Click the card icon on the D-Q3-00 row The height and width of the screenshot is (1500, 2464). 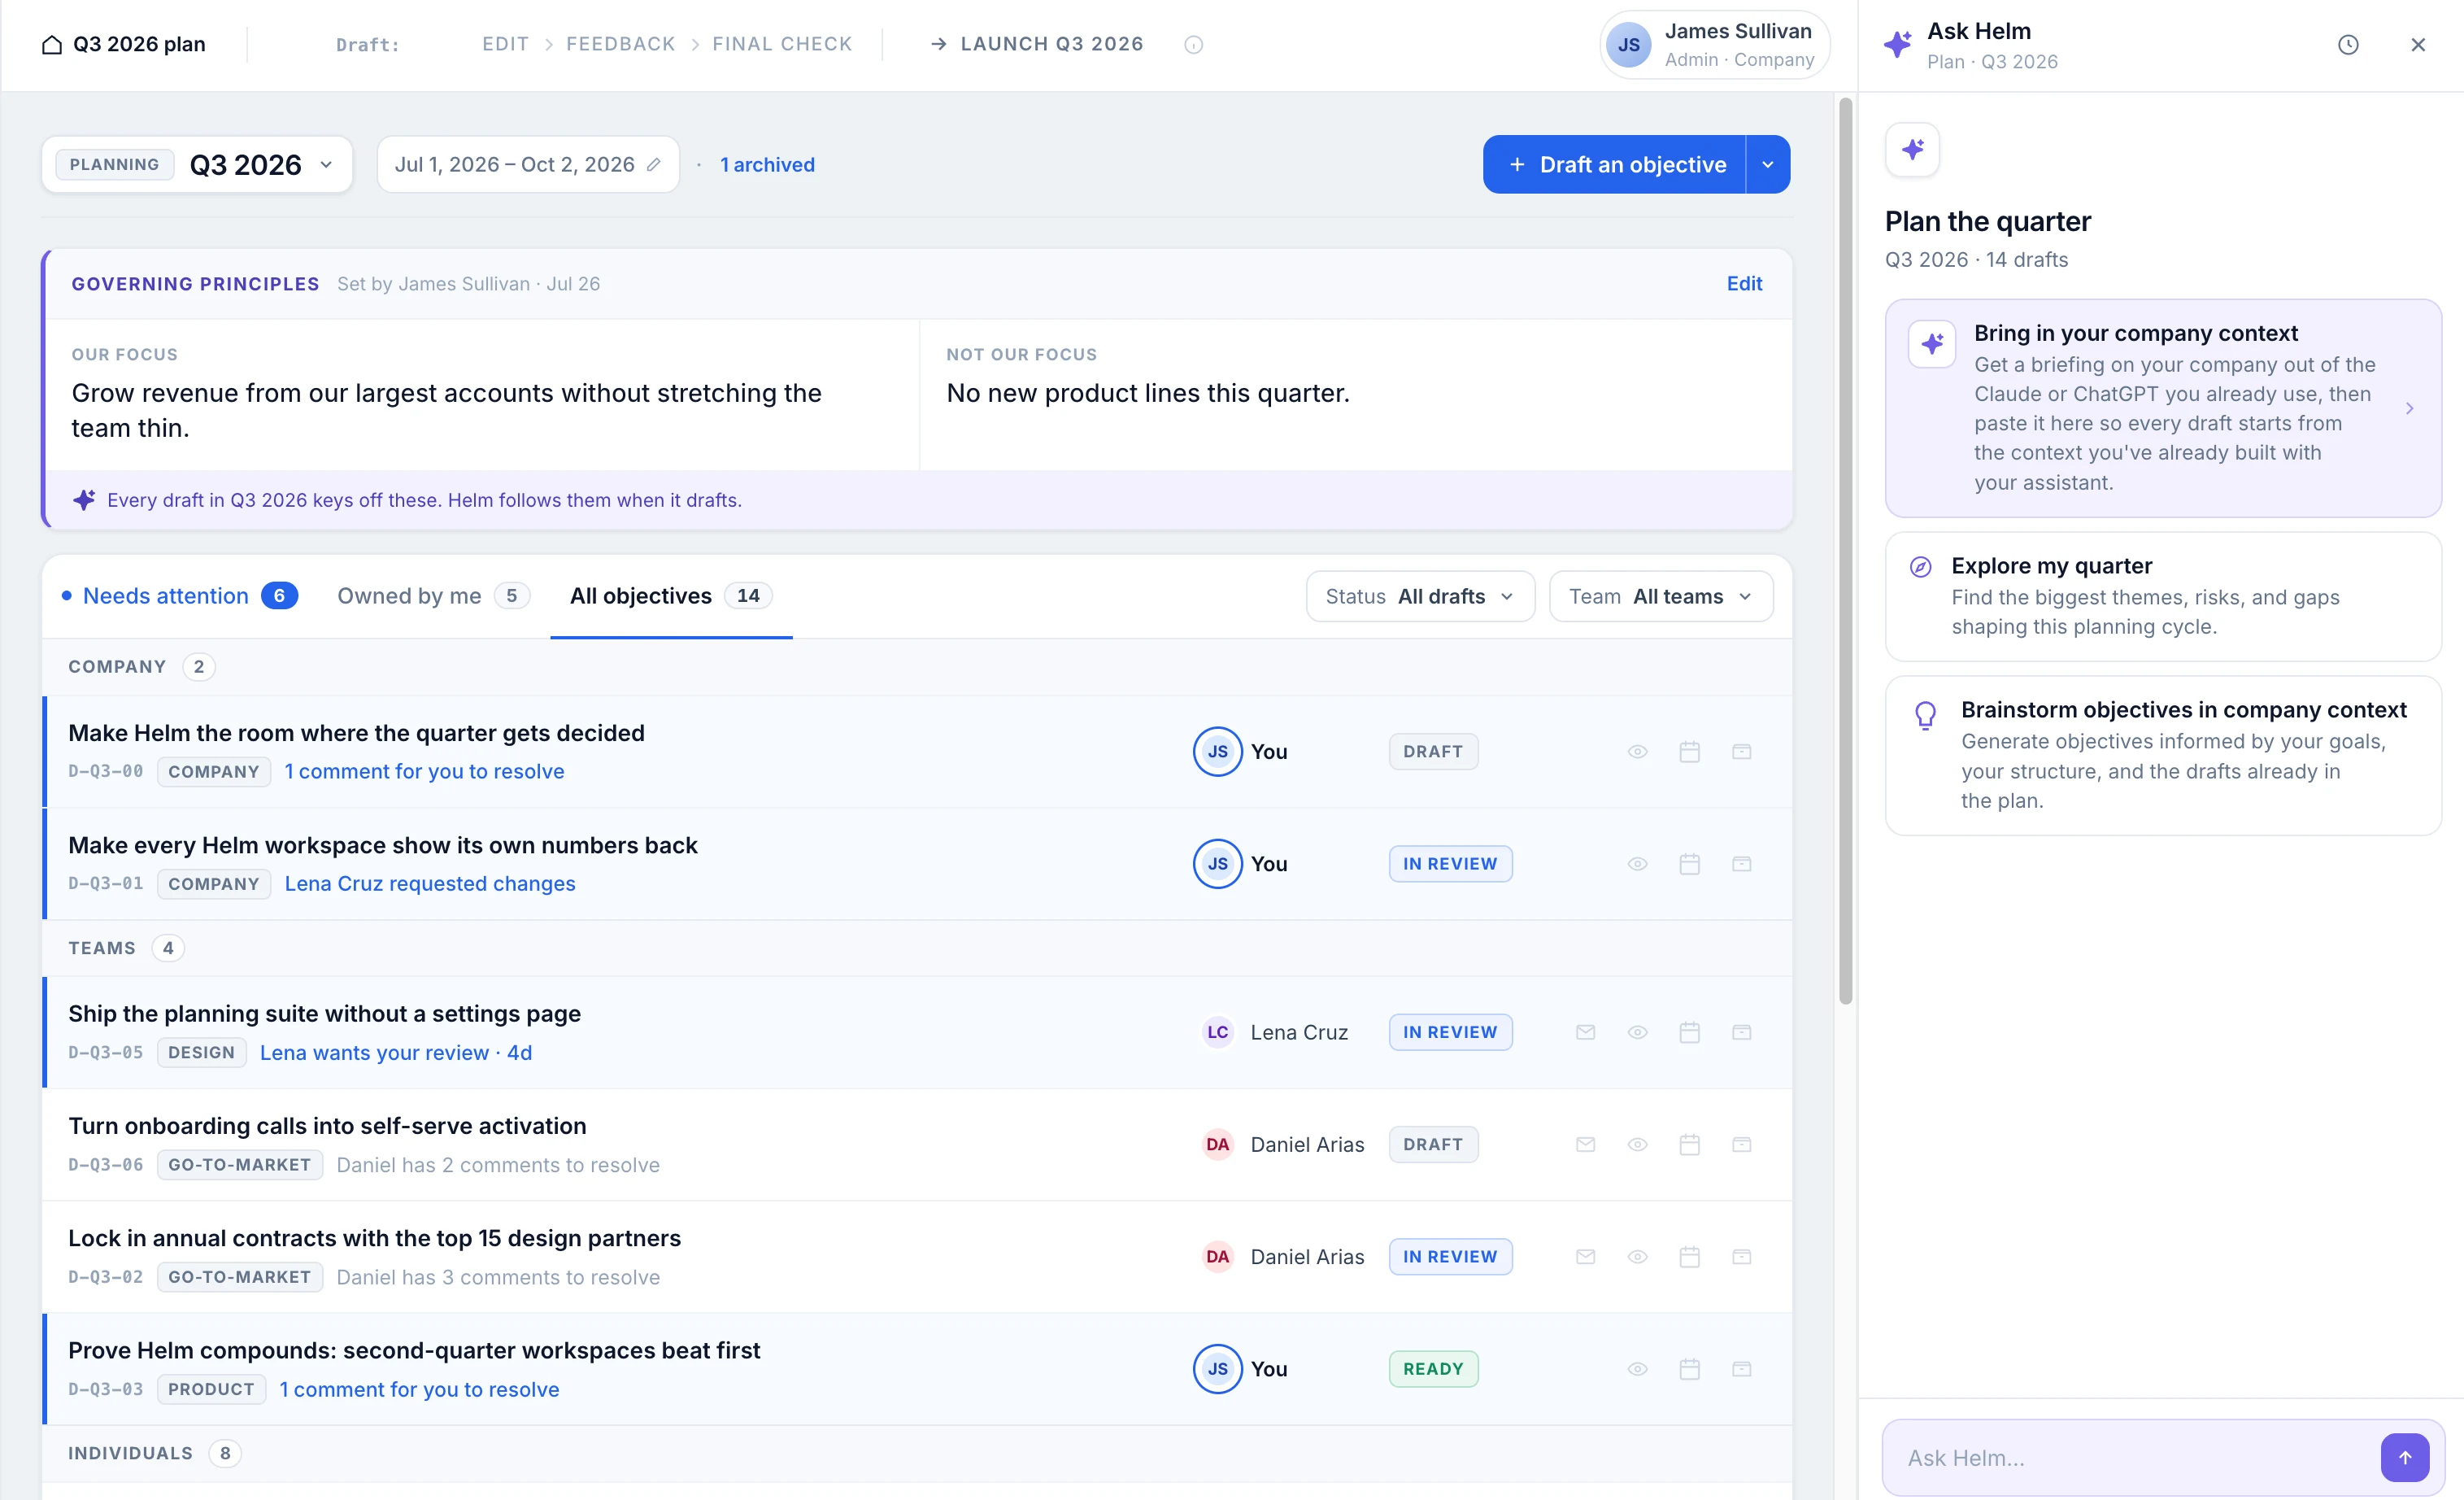click(1741, 751)
